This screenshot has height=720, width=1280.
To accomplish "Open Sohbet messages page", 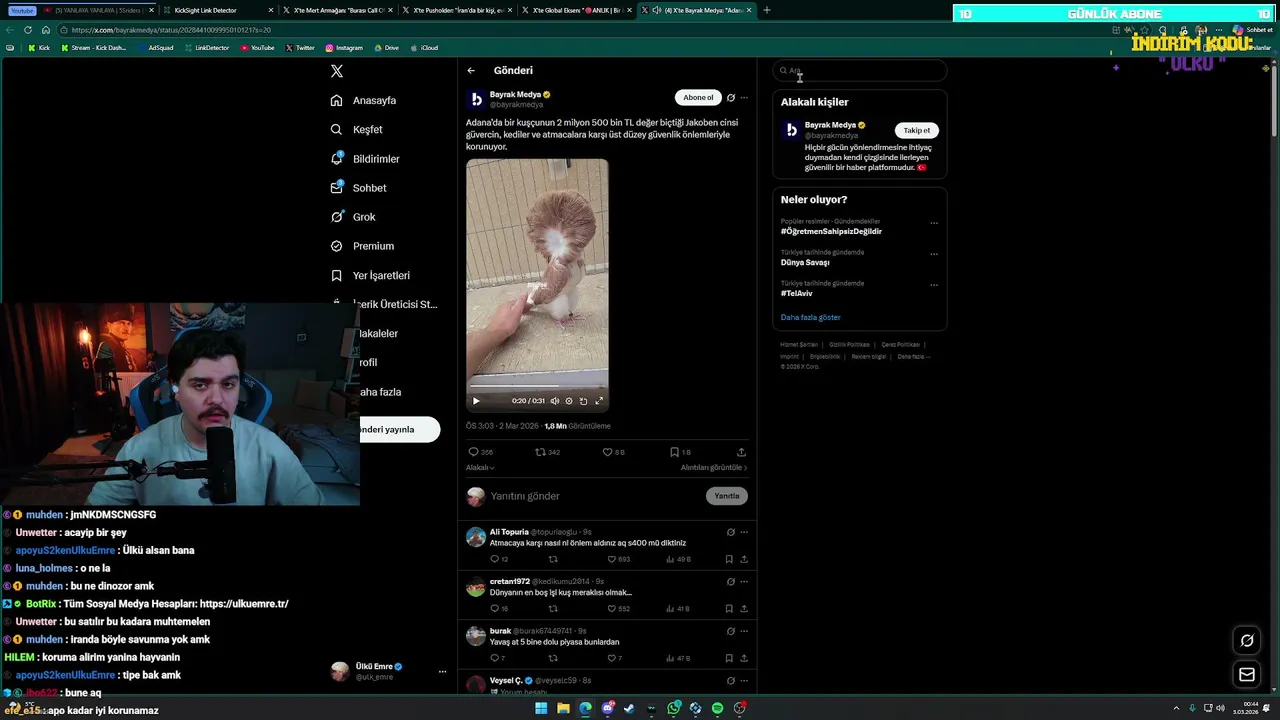I will tap(358, 188).
